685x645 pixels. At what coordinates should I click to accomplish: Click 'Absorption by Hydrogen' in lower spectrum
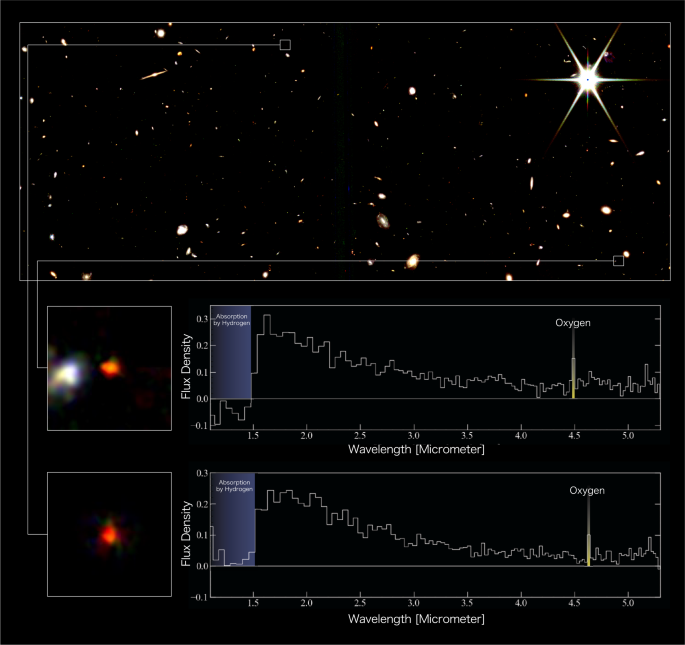[x=234, y=485]
